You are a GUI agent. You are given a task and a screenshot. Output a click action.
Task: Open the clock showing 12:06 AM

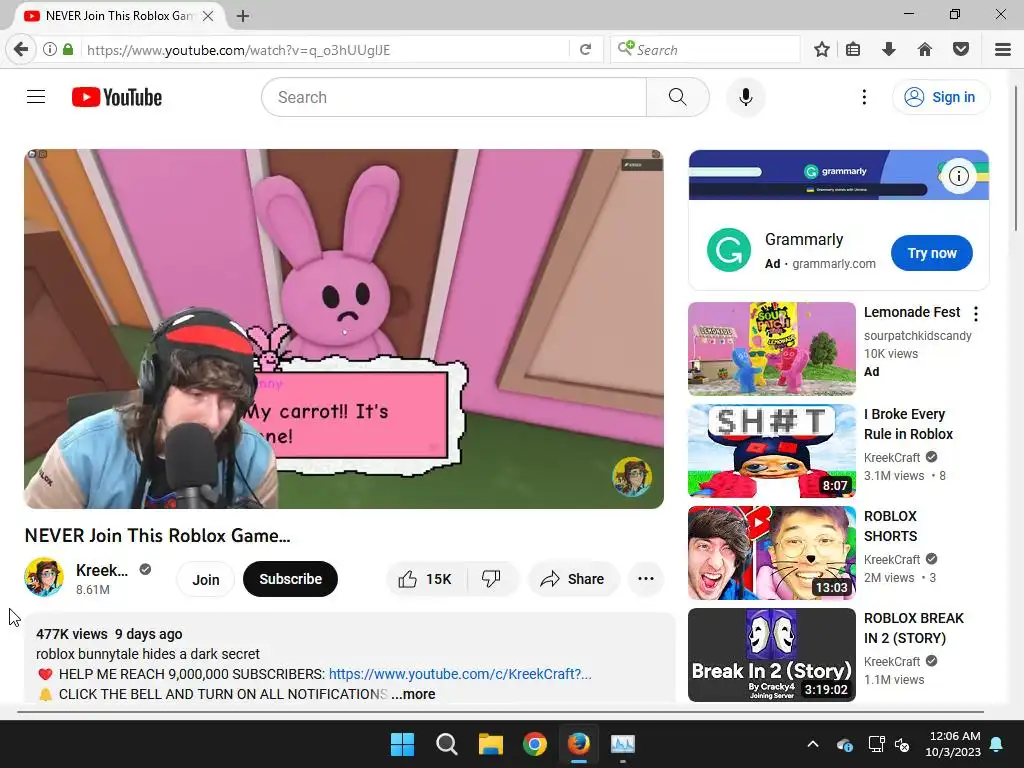point(953,744)
